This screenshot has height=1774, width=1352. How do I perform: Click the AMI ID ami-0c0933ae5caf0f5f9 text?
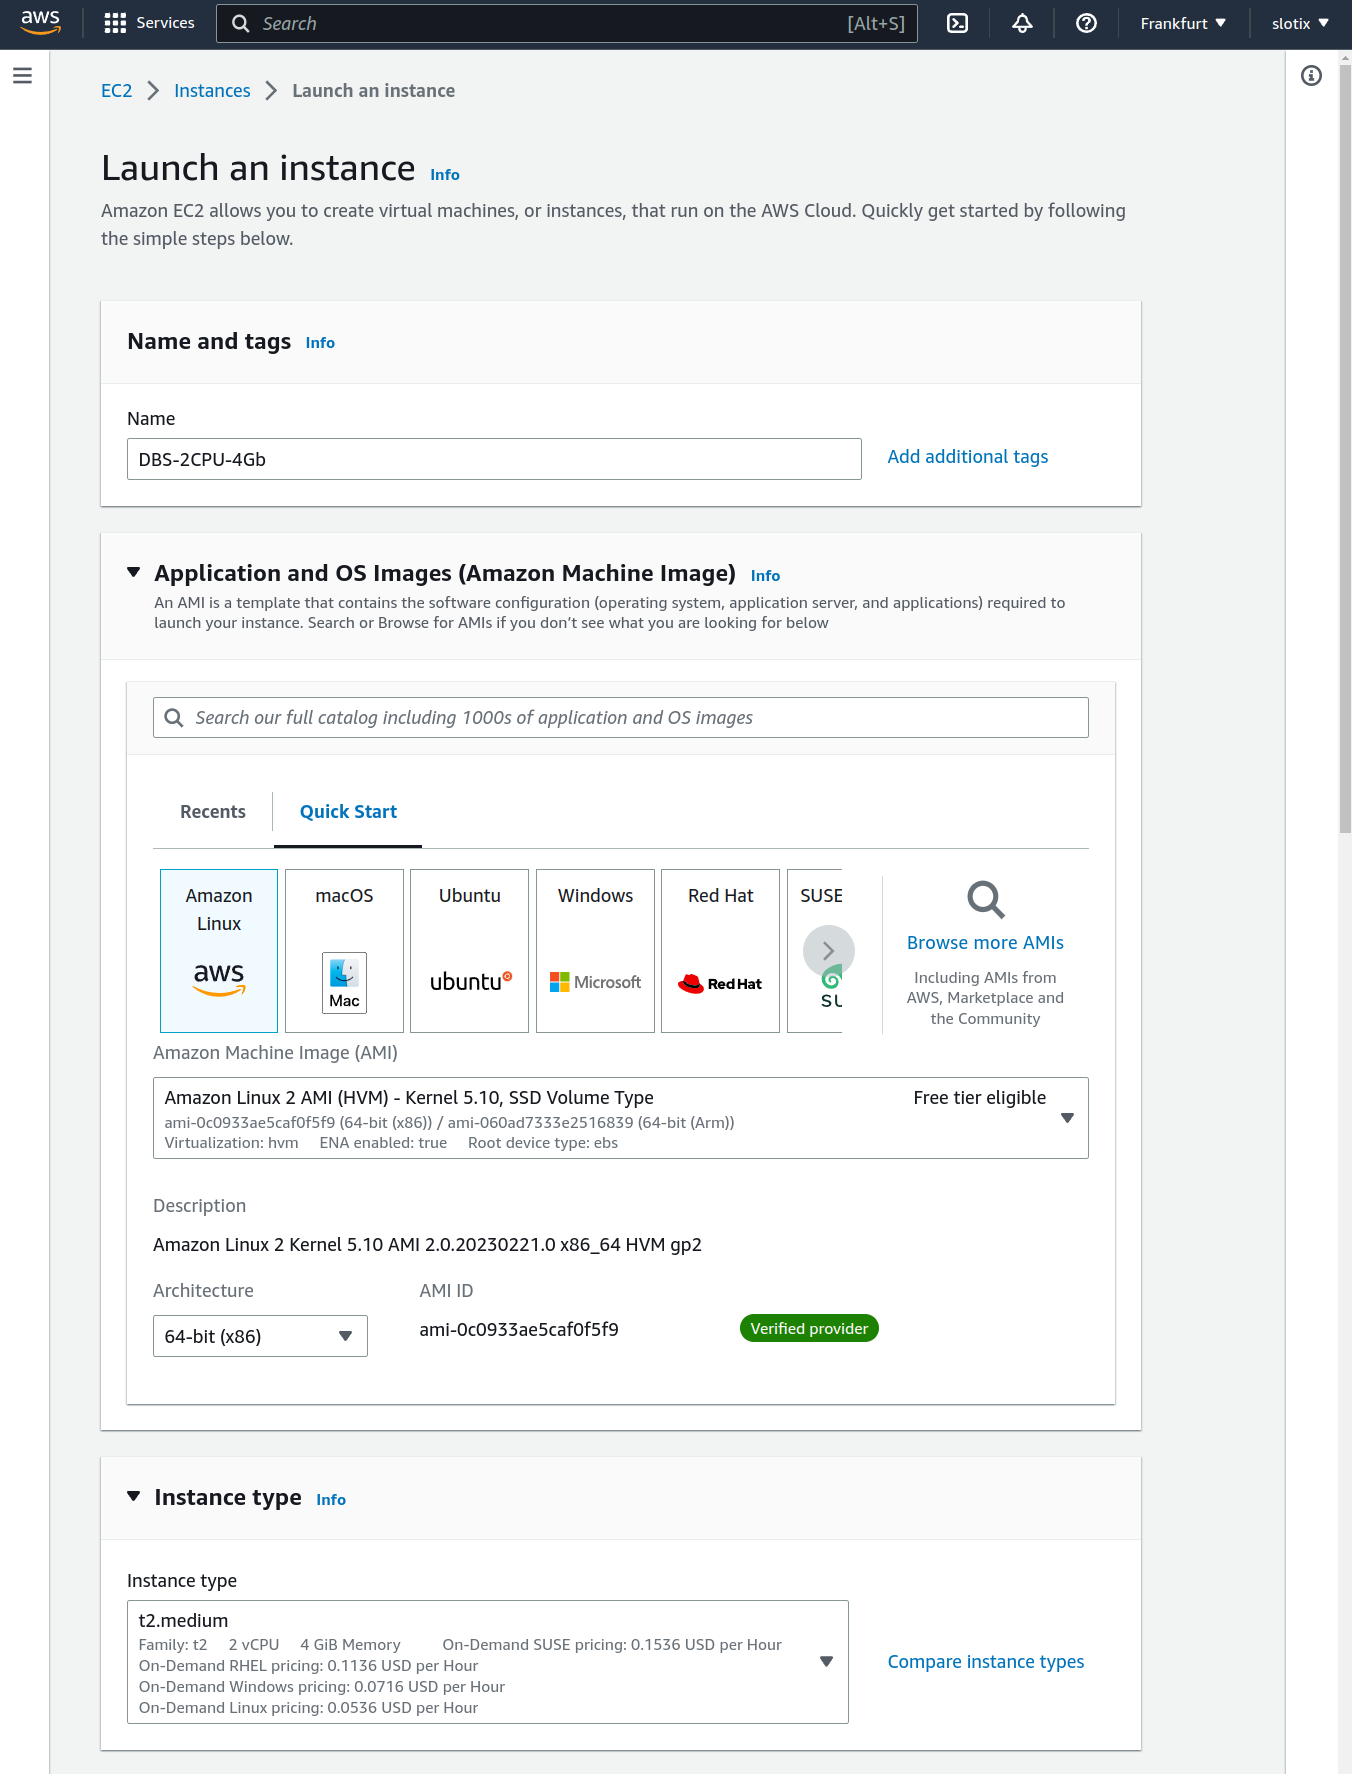pos(519,1330)
